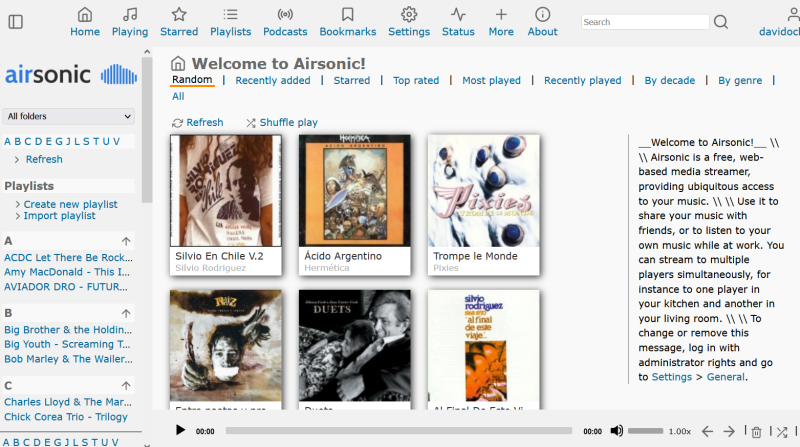Viewport: 800px width, 447px height.
Task: Open the General link in welcome message
Action: coord(725,377)
